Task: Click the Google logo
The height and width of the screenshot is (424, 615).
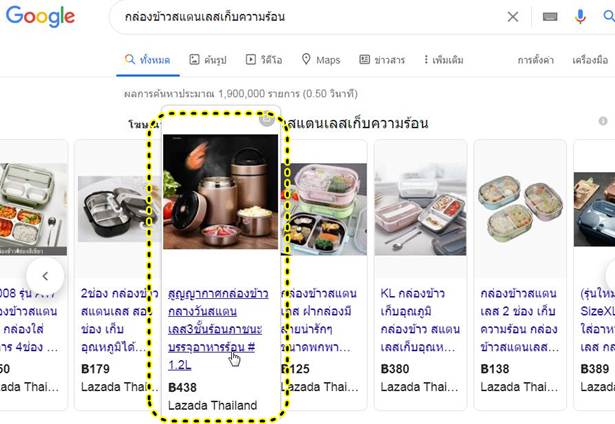Action: coord(40,16)
